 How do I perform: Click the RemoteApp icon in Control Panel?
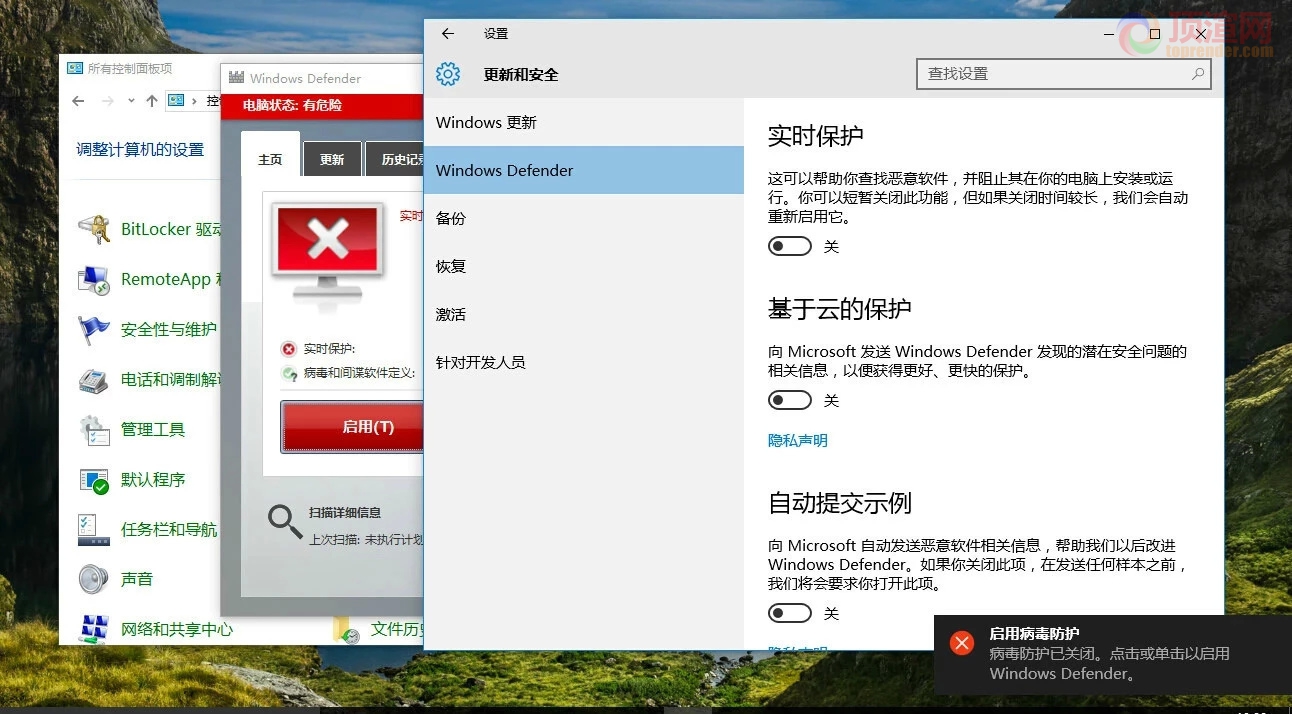(x=94, y=280)
